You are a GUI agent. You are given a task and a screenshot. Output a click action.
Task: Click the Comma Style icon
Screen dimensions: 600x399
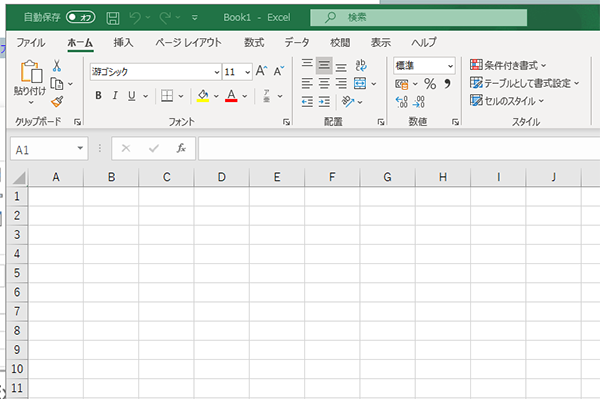pos(447,84)
